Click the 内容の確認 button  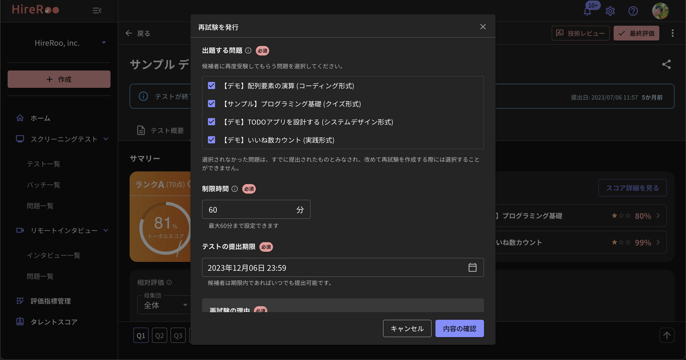pyautogui.click(x=459, y=329)
